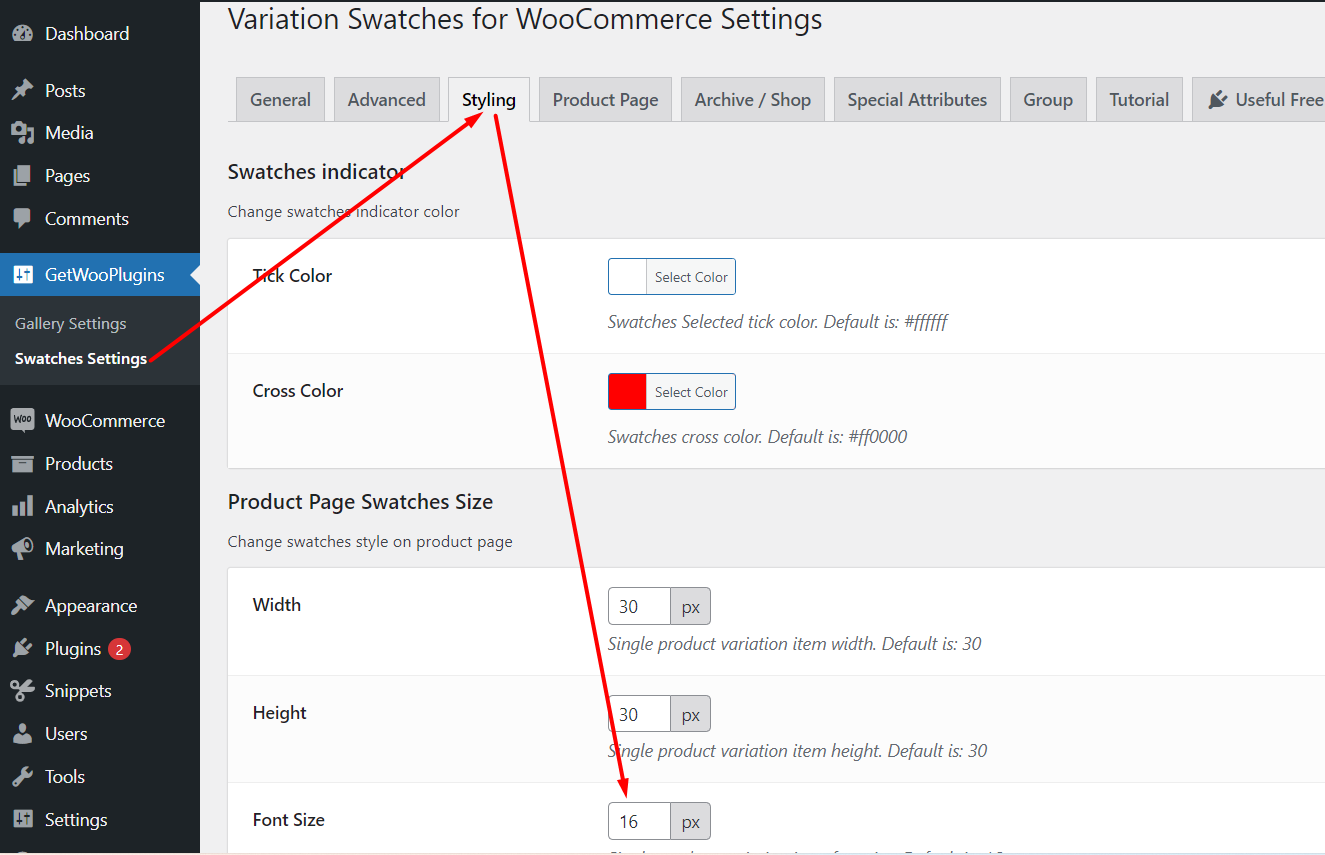
Task: Click the Plugins plug icon
Action: 22,648
